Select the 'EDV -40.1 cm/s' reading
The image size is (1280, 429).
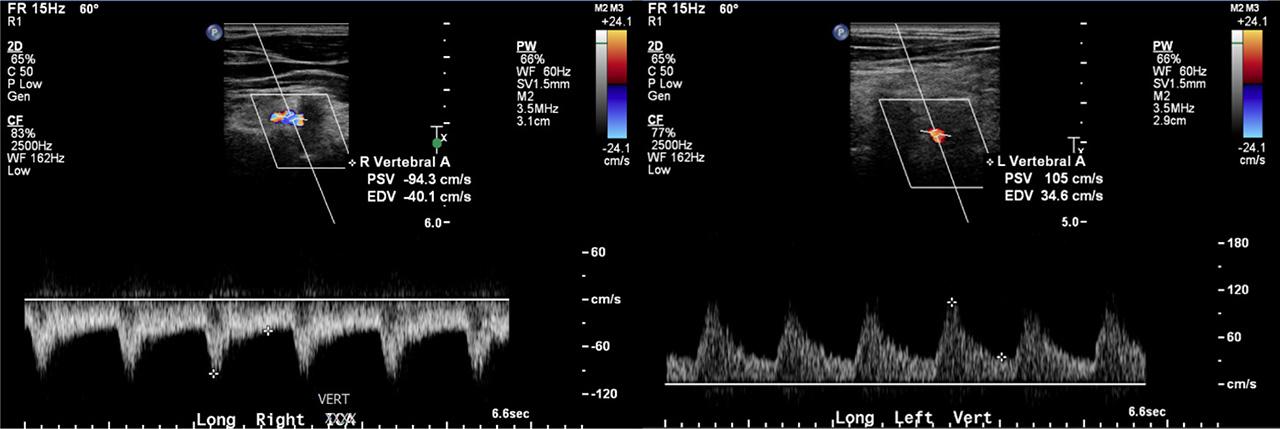click(419, 197)
